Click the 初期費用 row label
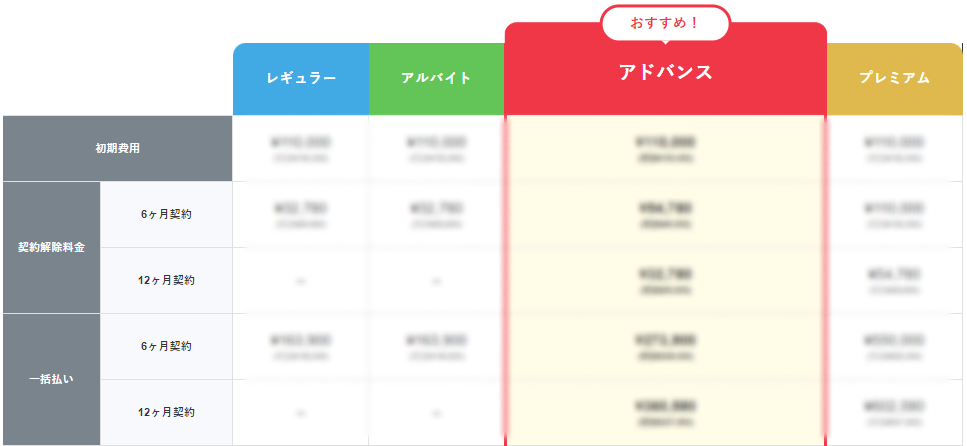967x446 pixels. [118, 149]
